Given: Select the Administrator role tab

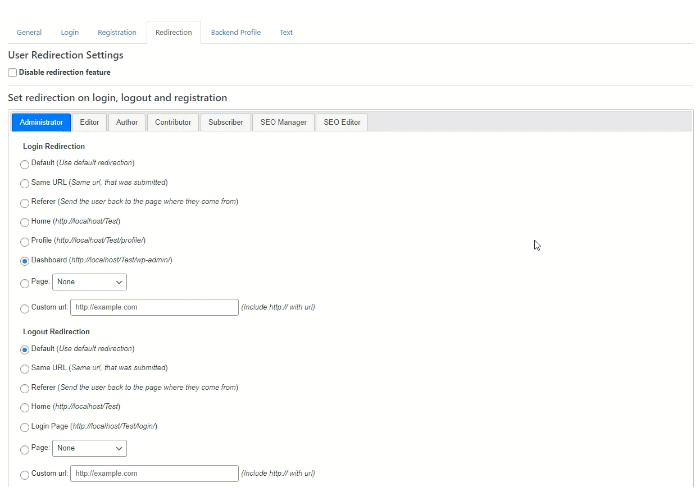Looking at the screenshot, I should (42, 122).
